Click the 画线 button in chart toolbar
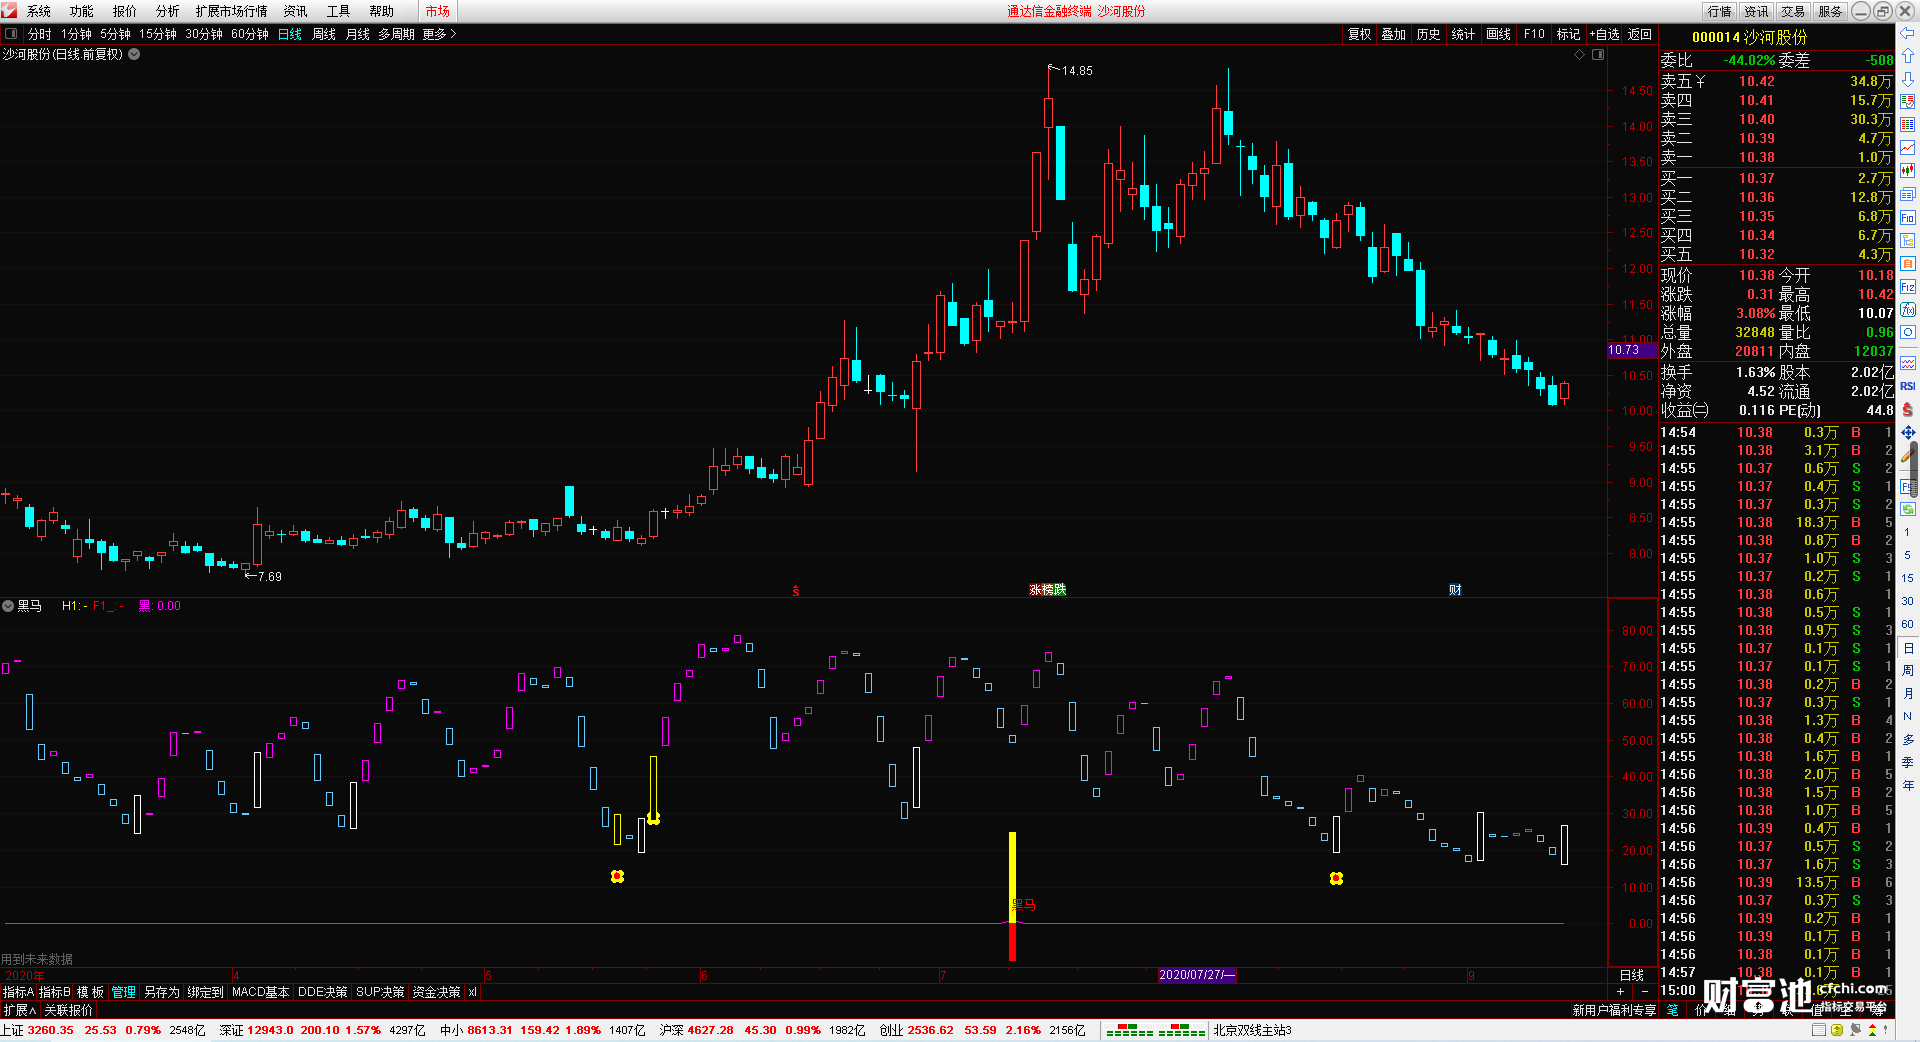1920x1042 pixels. click(x=1499, y=34)
